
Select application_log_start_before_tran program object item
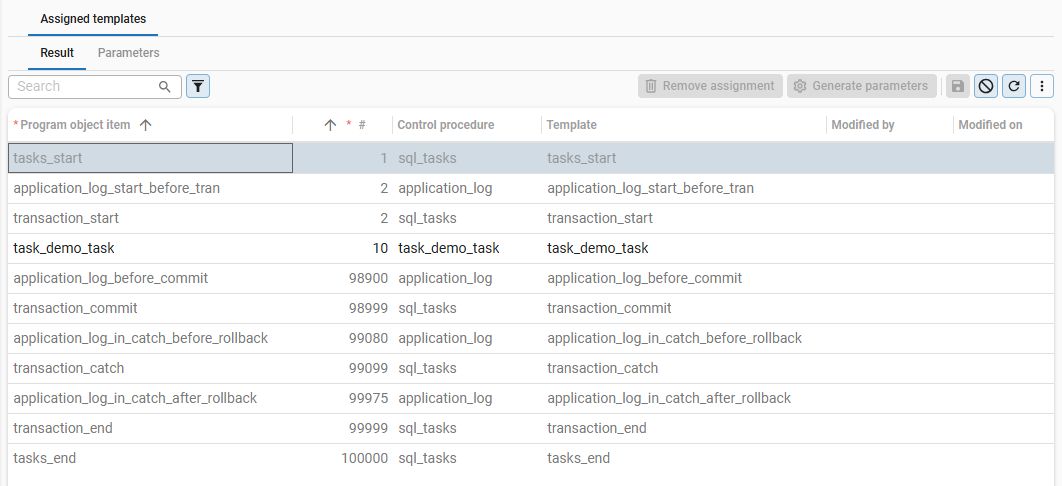(x=150, y=188)
